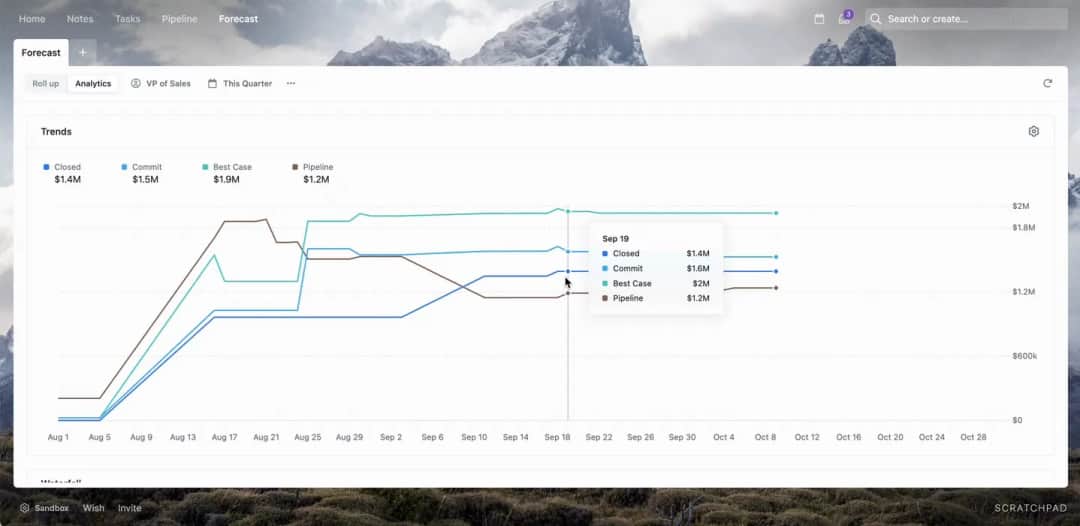Screen dimensions: 1080x526
Task: Toggle Commit series in legend
Action: coord(142,167)
